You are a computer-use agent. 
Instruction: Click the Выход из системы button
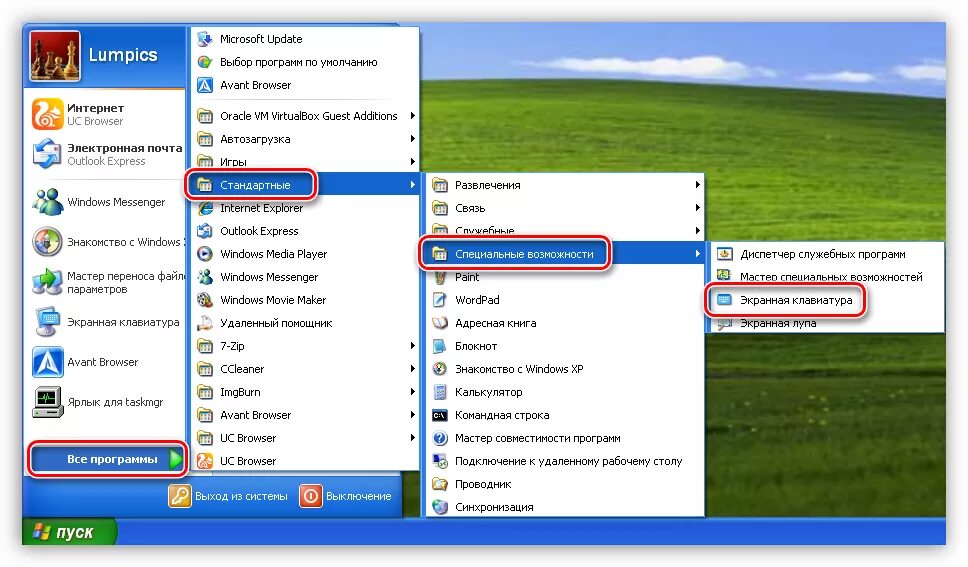click(228, 496)
